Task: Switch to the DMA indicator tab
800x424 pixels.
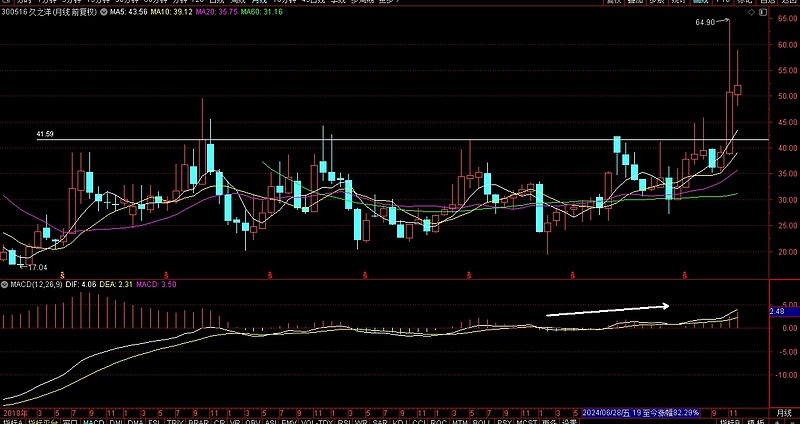Action: [136, 421]
